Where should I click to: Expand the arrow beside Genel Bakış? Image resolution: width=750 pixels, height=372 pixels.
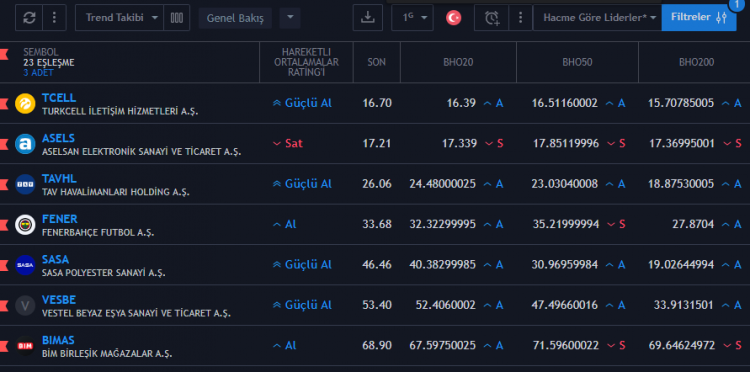[x=290, y=18]
